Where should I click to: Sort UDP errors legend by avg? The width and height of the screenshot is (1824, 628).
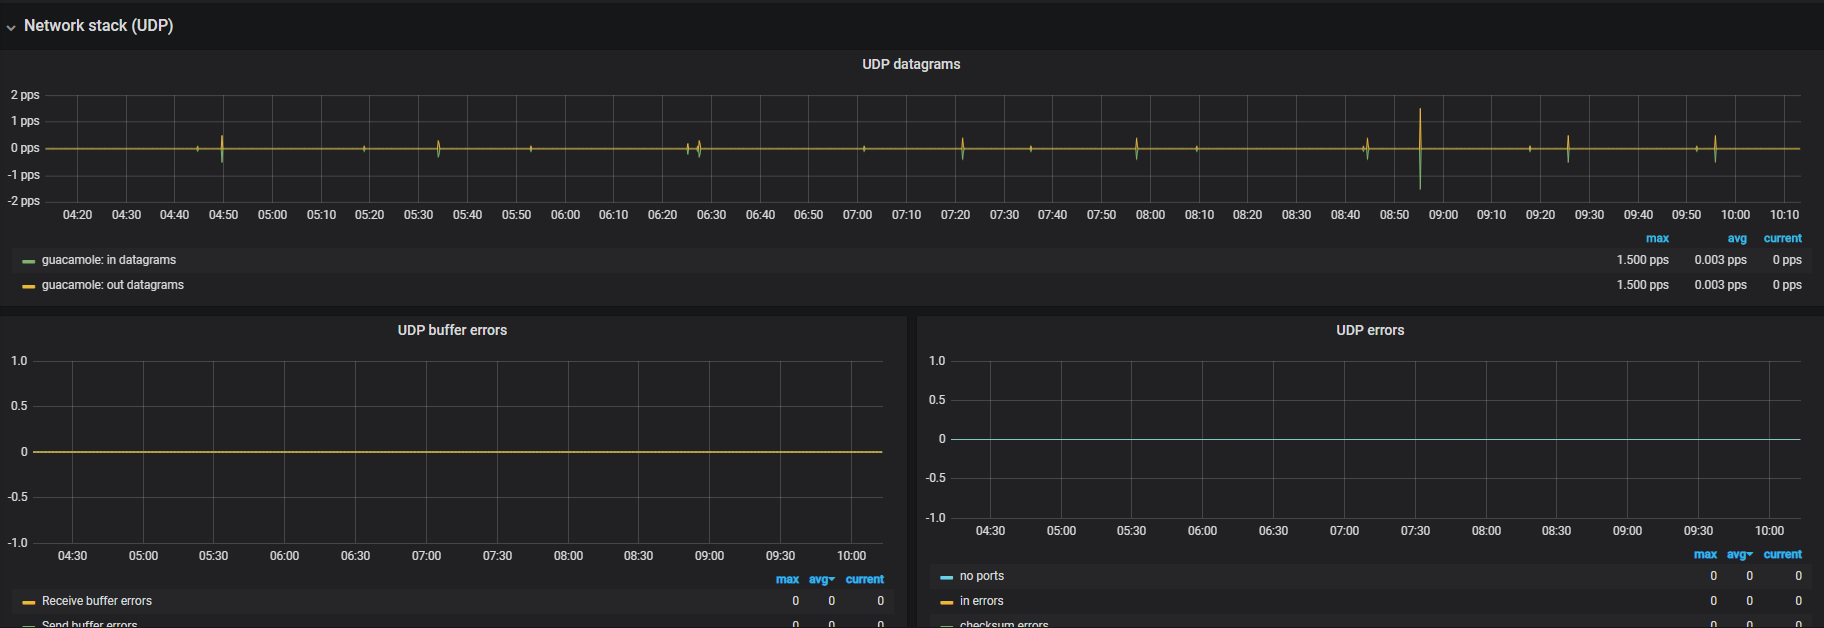point(1739,554)
